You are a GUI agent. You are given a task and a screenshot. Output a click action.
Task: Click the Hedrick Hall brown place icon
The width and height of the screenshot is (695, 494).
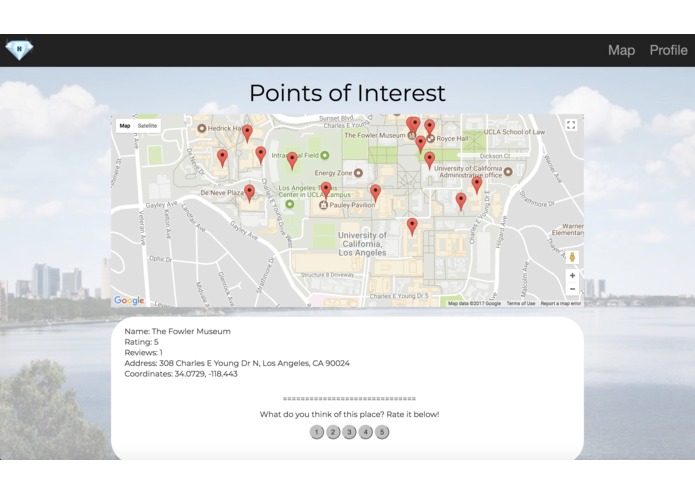pyautogui.click(x=202, y=128)
